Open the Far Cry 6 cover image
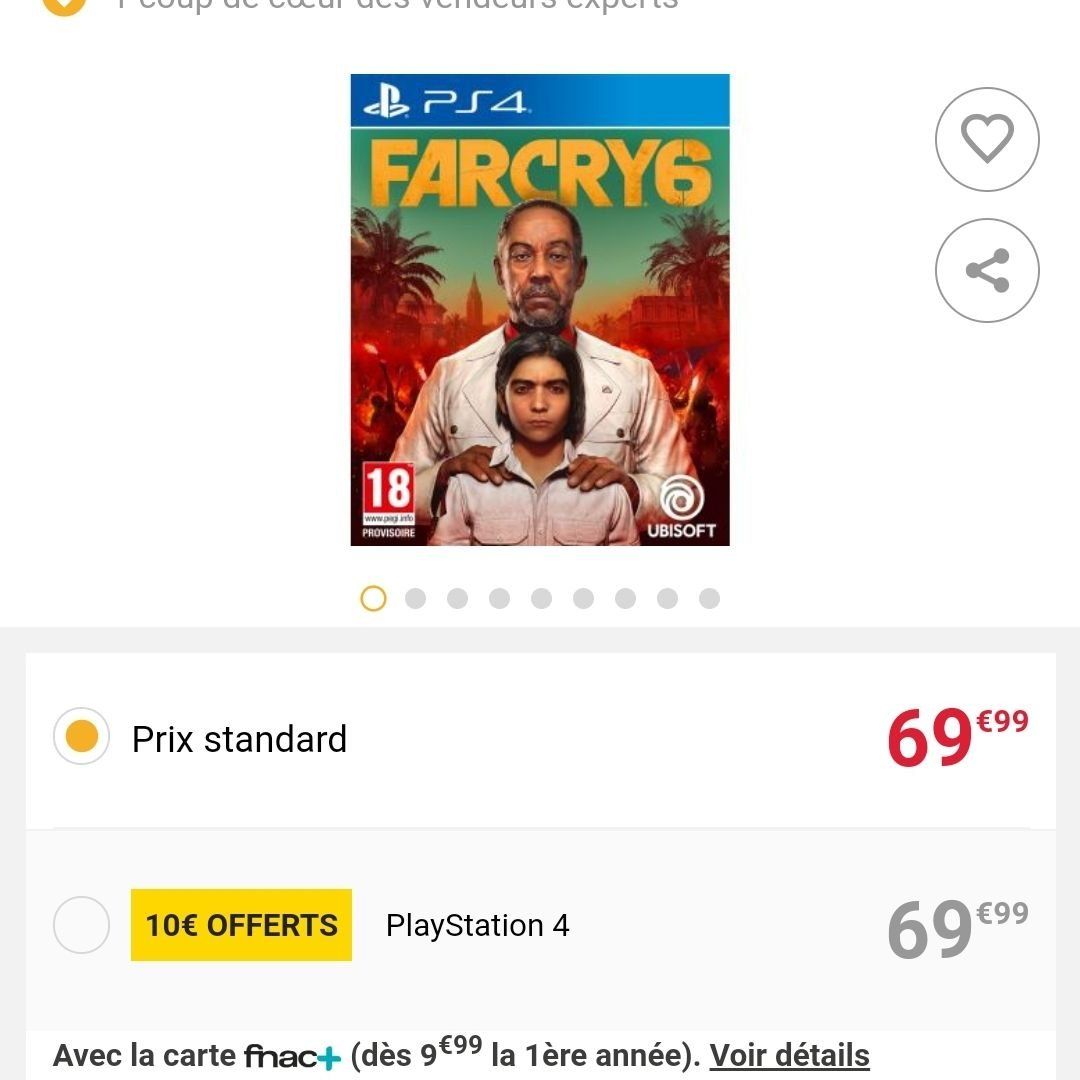Image resolution: width=1080 pixels, height=1080 pixels. 540,310
